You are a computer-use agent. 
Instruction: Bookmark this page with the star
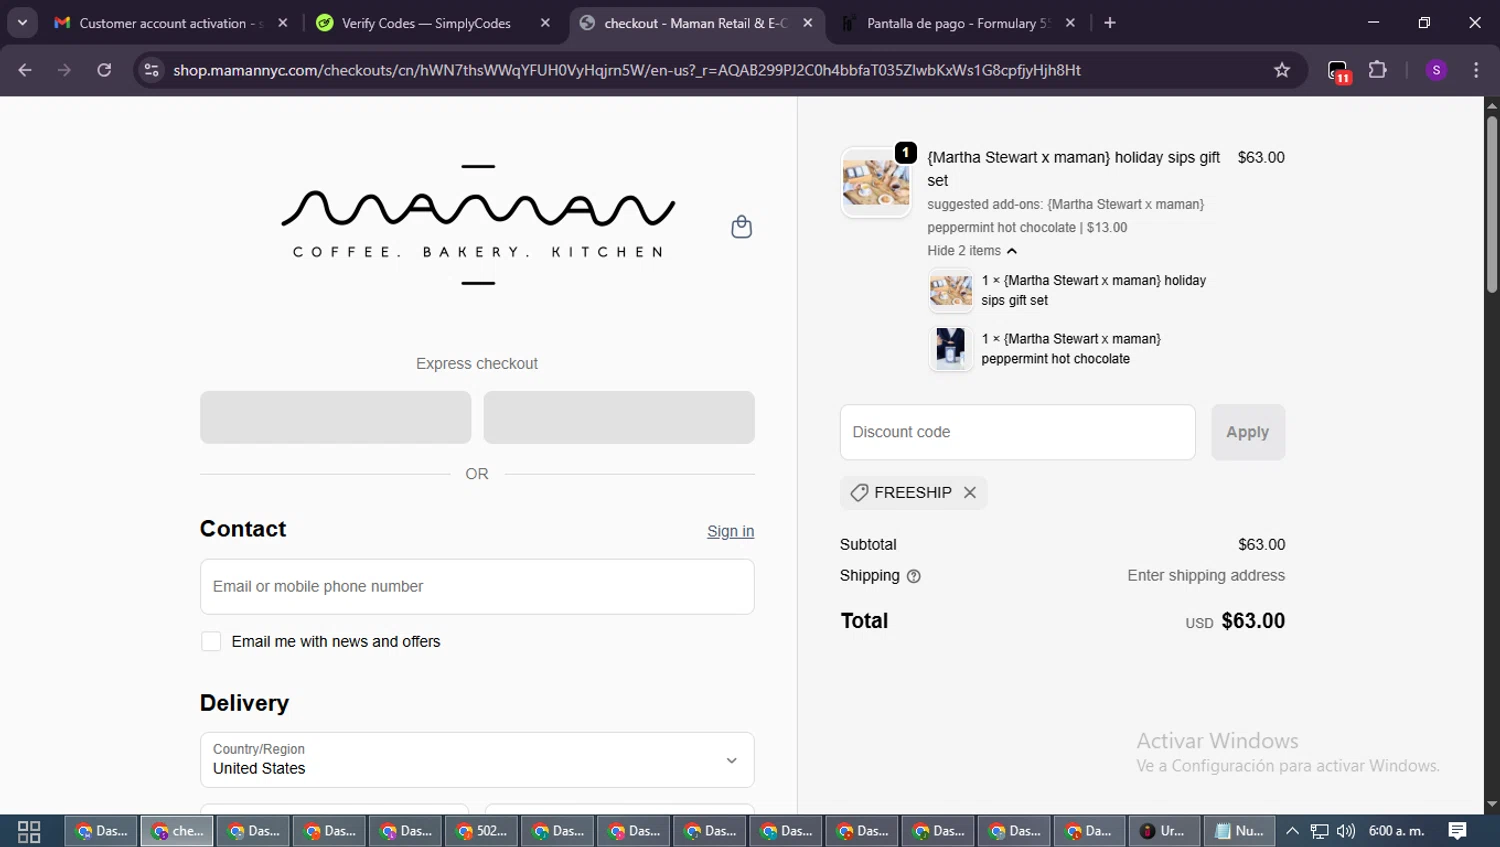1282,70
